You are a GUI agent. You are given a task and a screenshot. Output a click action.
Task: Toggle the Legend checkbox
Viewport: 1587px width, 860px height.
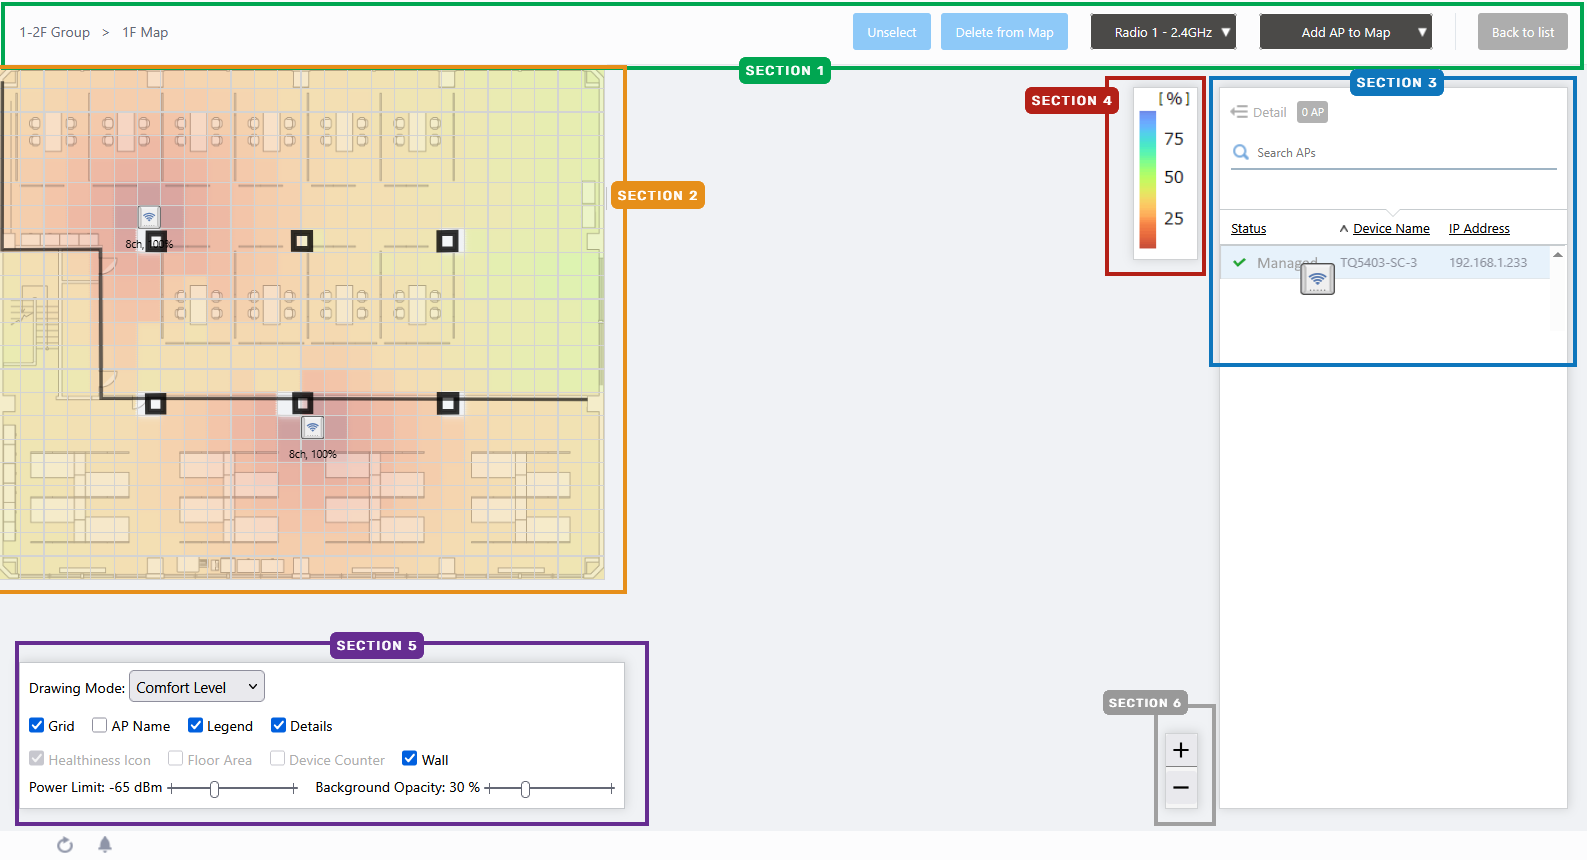pos(196,726)
